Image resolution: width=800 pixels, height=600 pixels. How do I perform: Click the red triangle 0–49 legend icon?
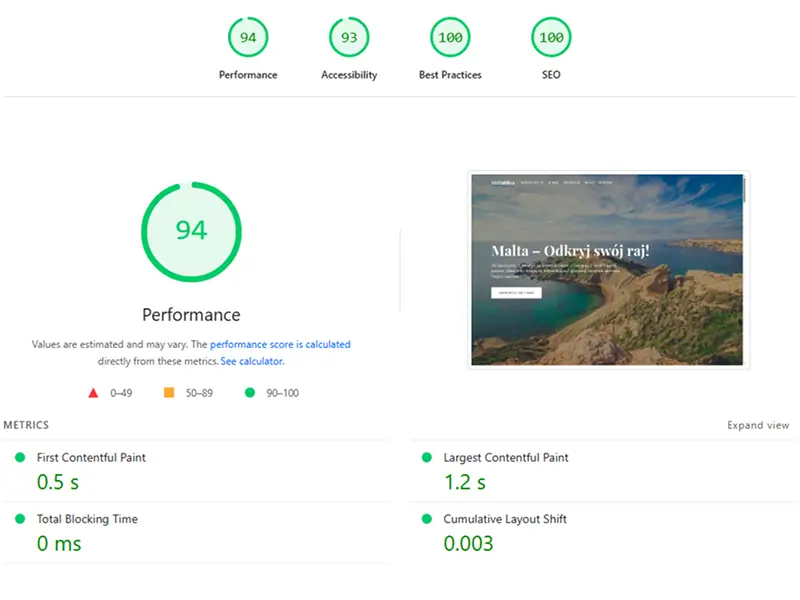[x=93, y=393]
